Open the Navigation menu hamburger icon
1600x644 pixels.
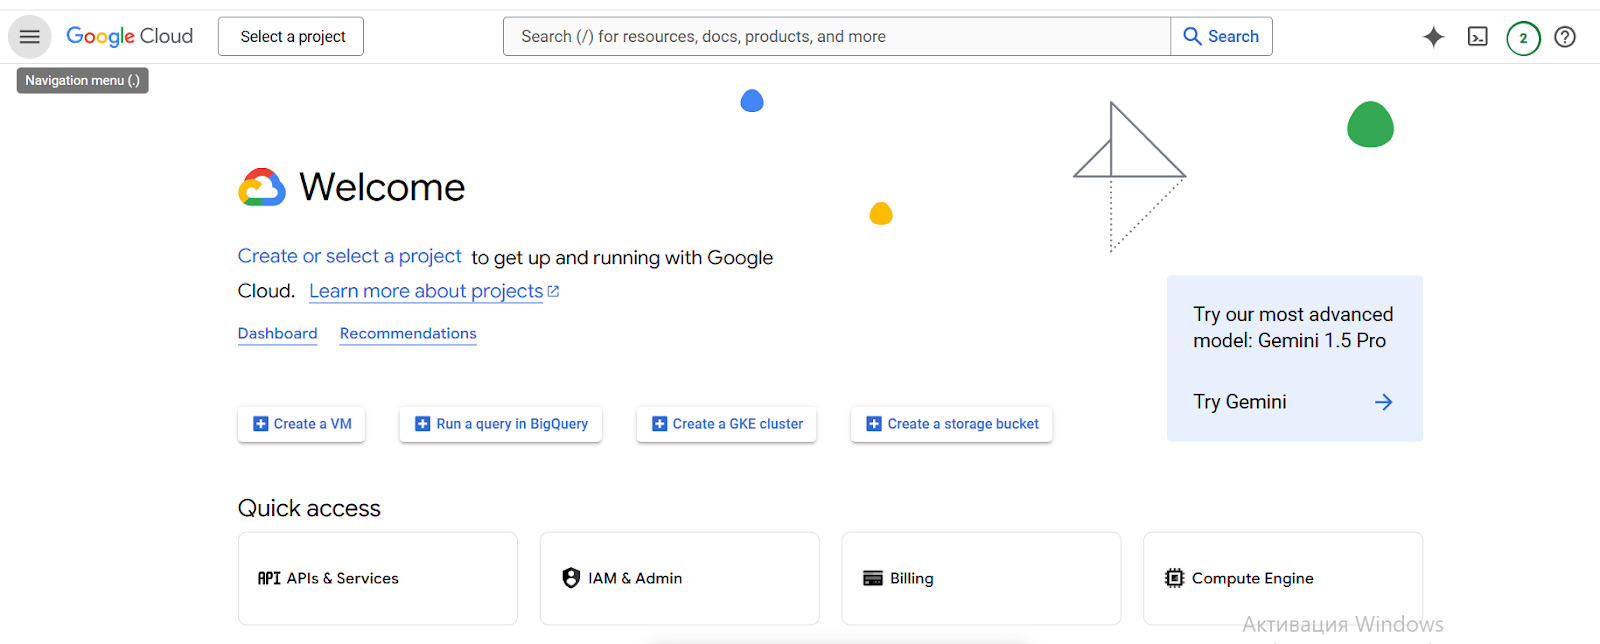click(30, 37)
